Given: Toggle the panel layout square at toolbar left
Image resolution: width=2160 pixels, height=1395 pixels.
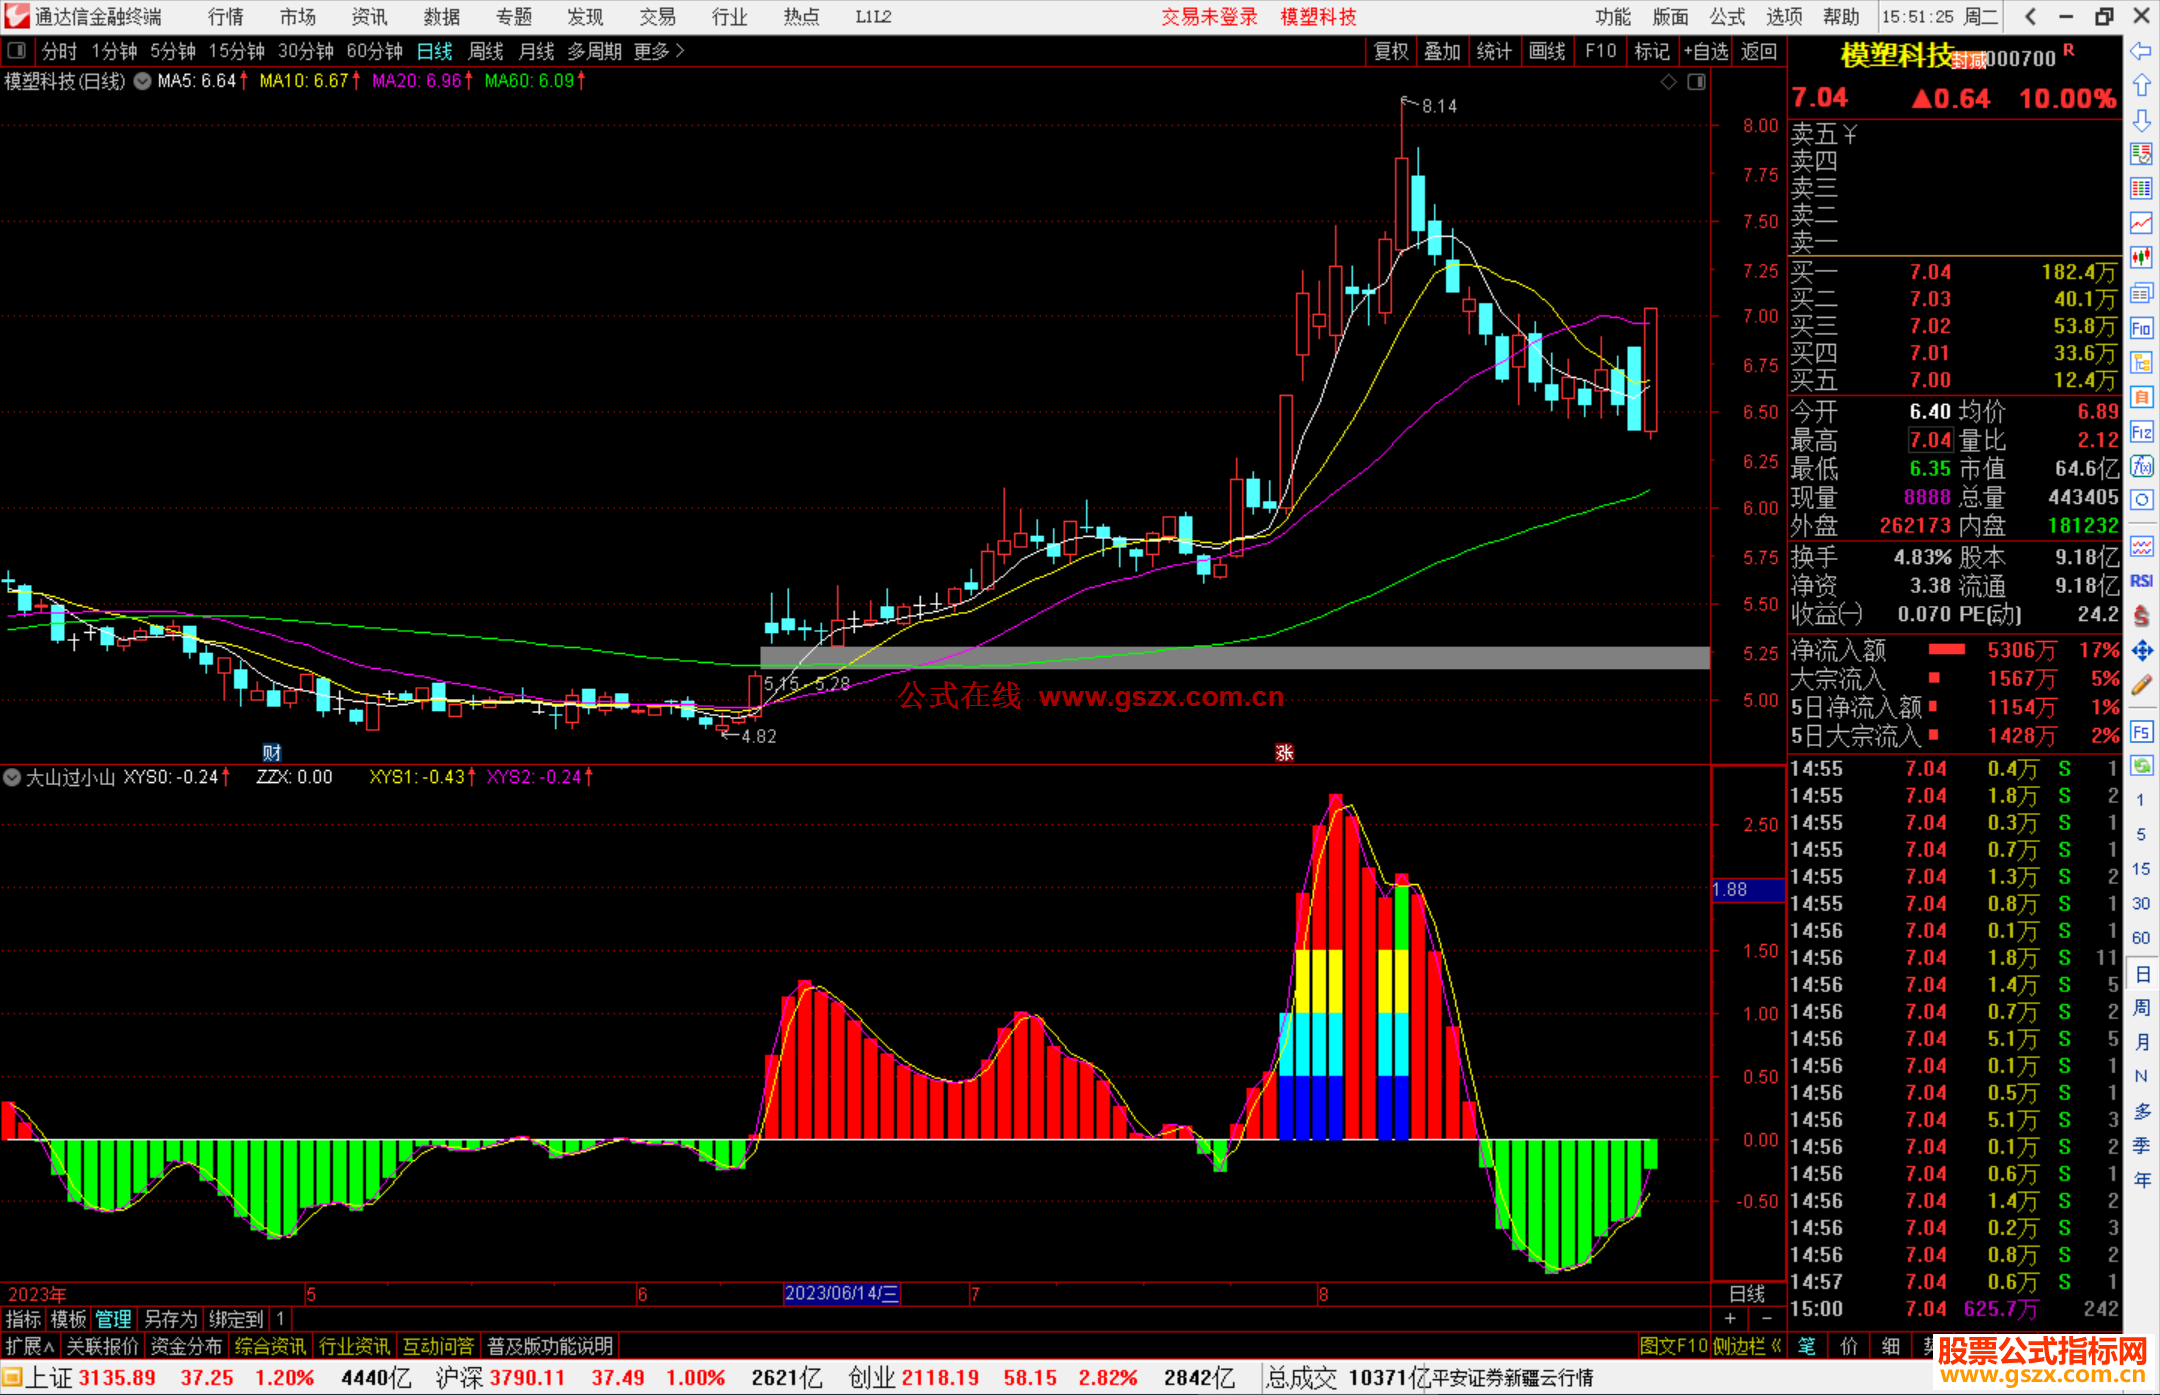Looking at the screenshot, I should pyautogui.click(x=16, y=50).
